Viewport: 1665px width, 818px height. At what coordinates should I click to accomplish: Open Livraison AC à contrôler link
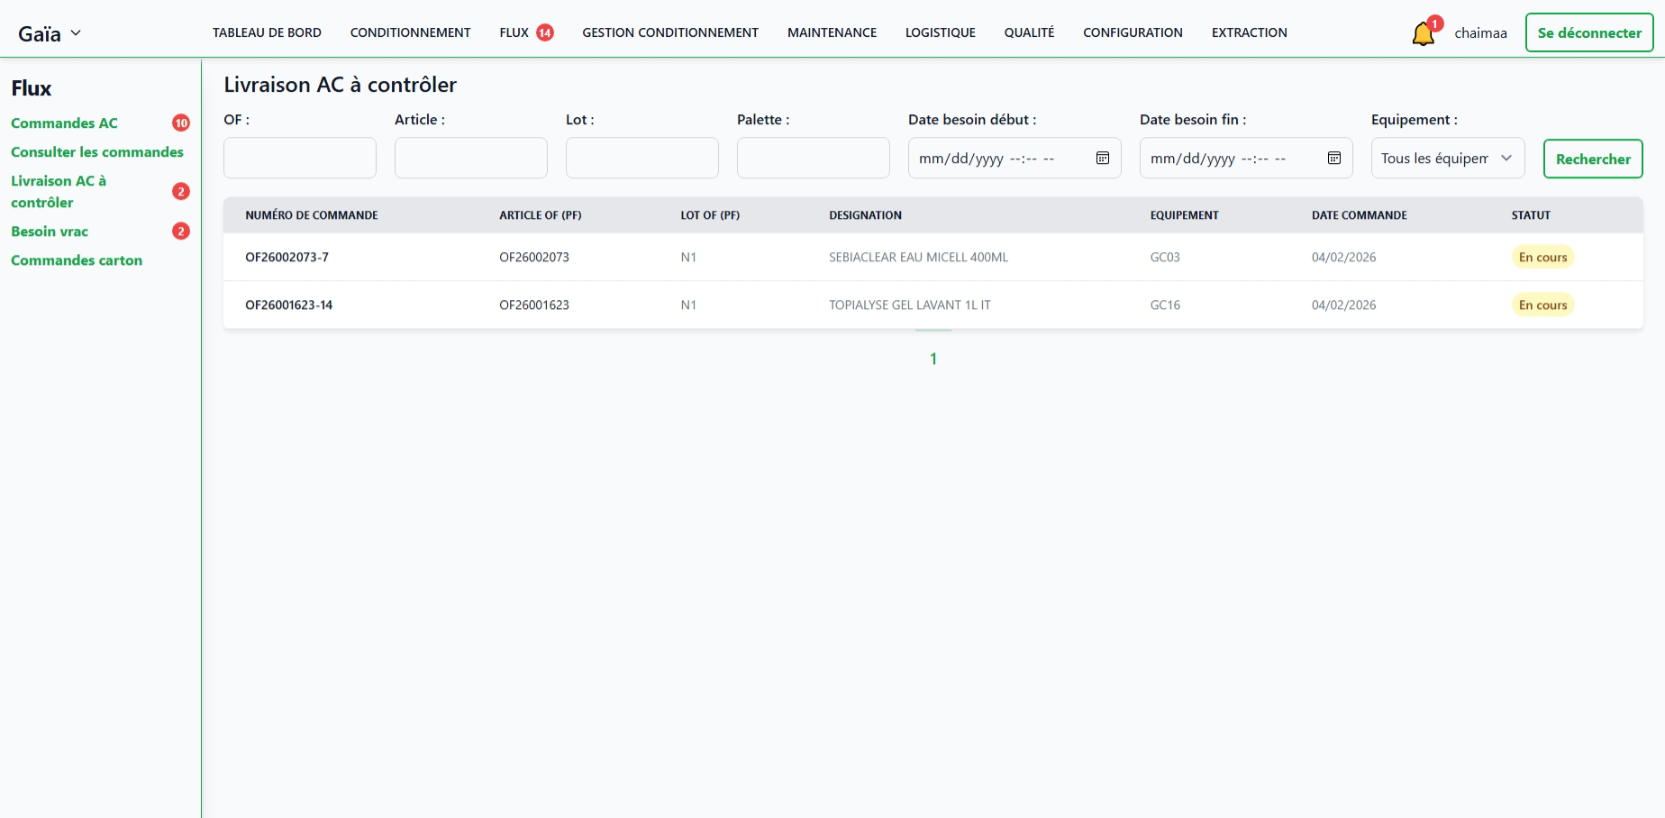58,191
